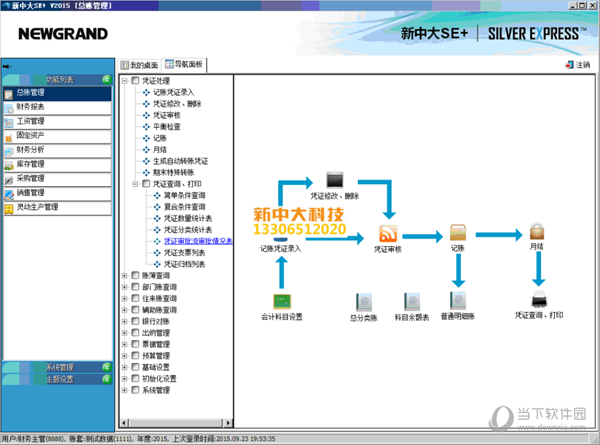The image size is (600, 445).
Task: Tick the 凭证查询、打印 checkbox
Action: [146, 184]
